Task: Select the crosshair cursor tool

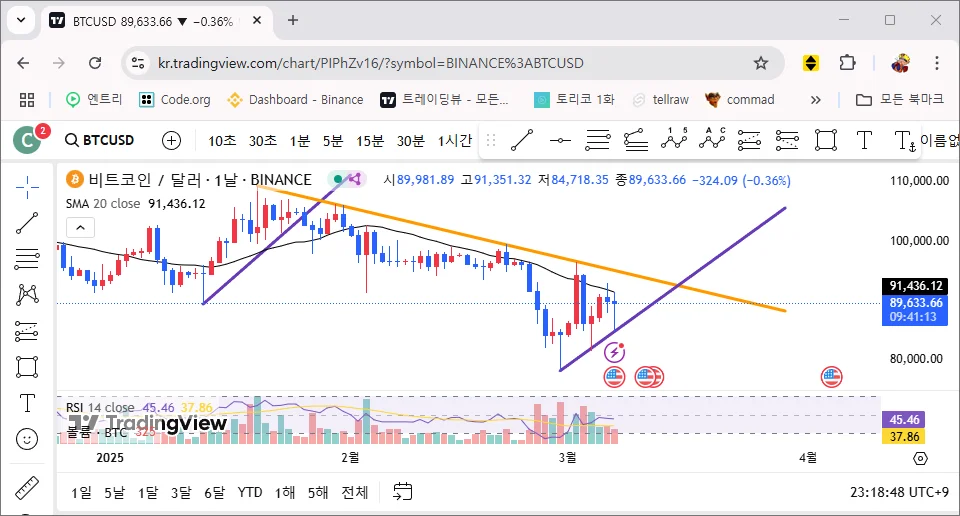Action: [x=27, y=187]
